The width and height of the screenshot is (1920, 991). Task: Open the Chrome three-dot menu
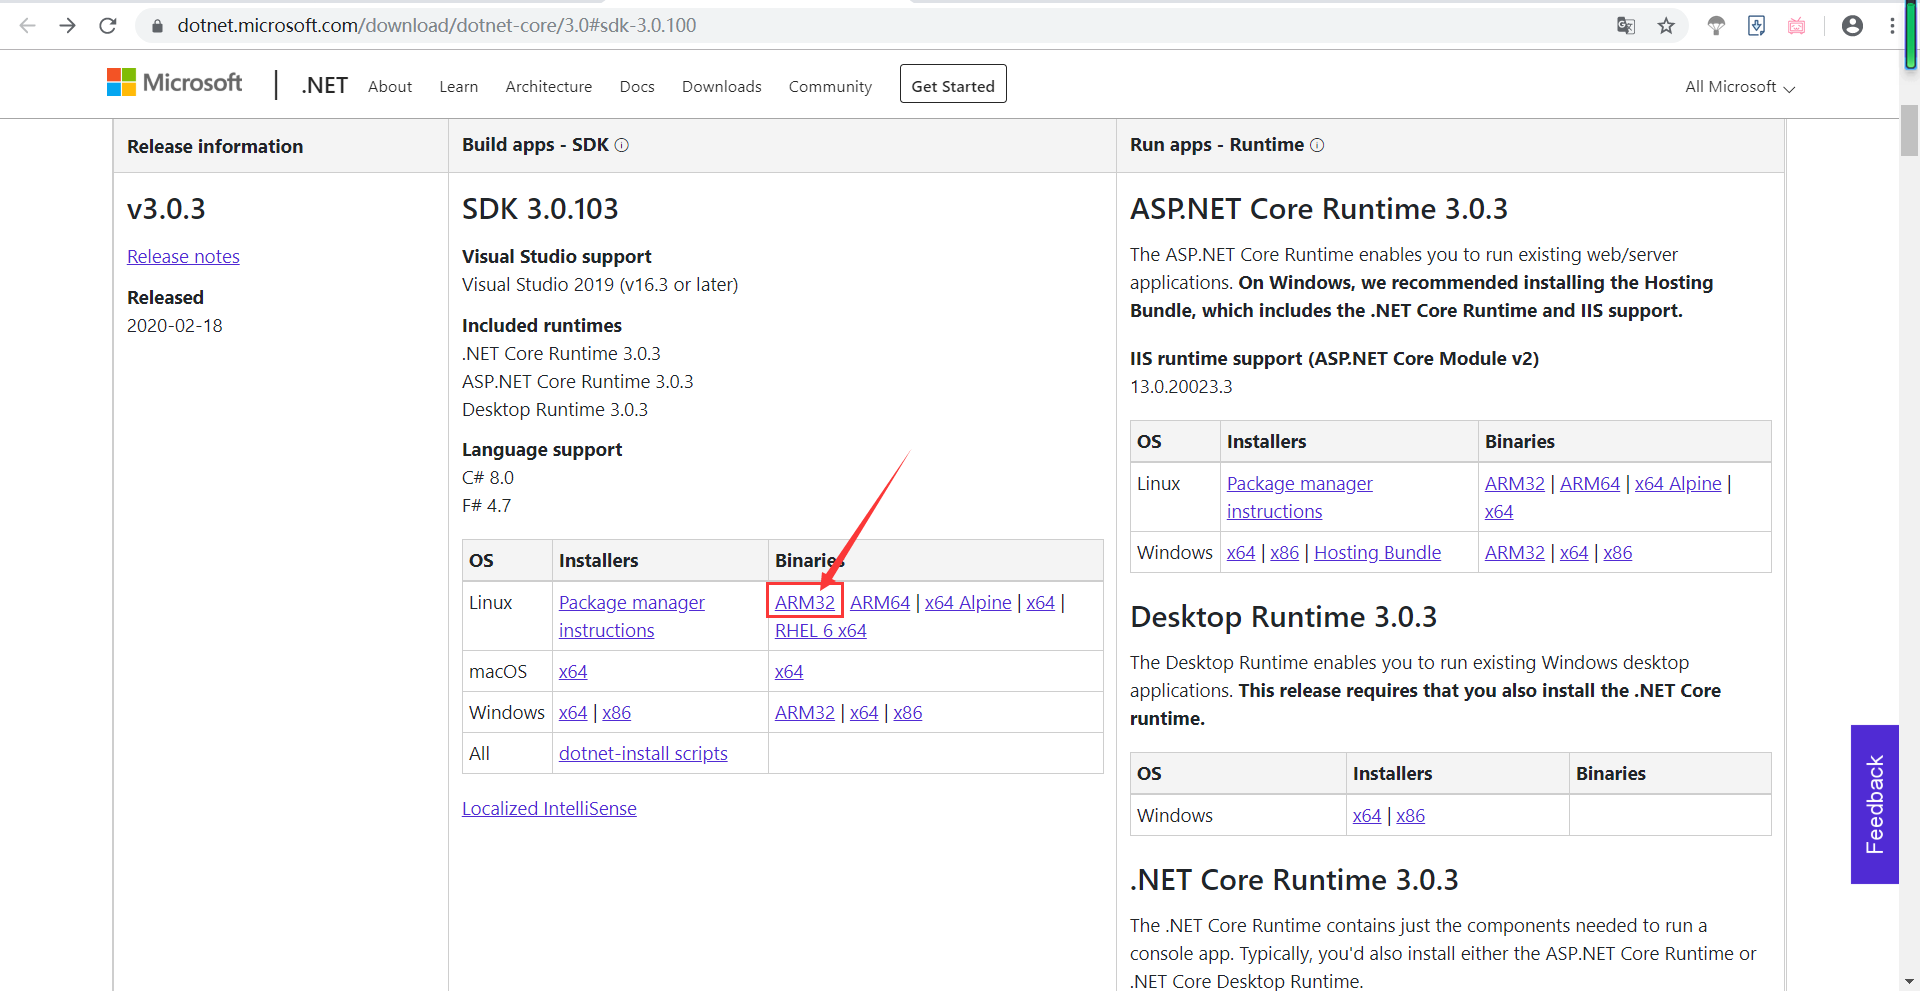click(1892, 26)
